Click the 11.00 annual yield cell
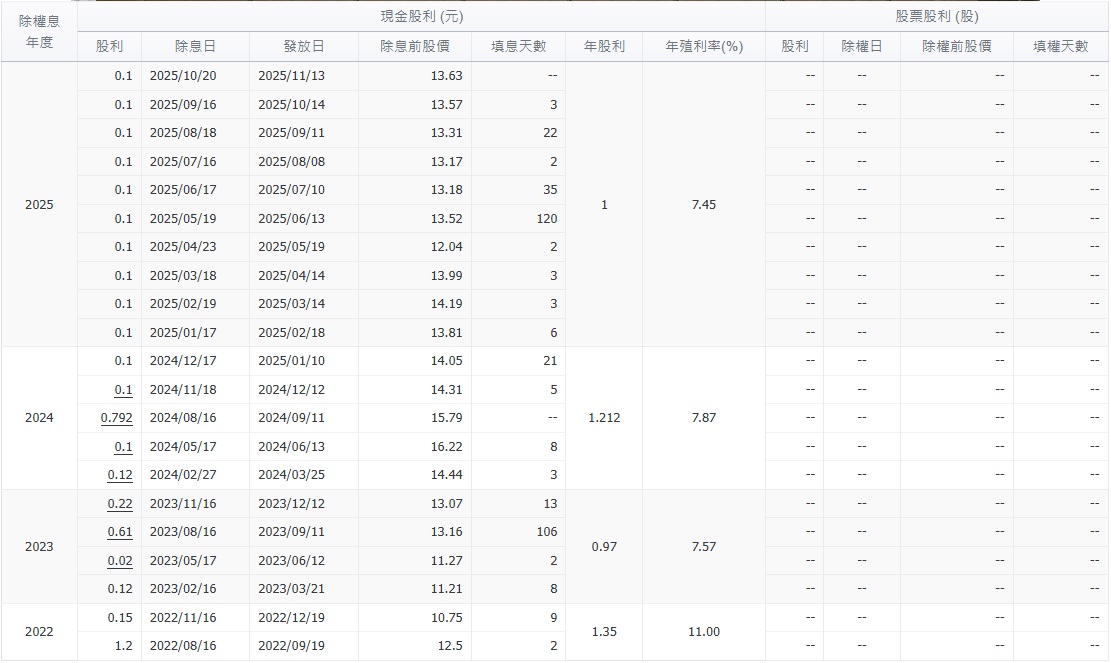The image size is (1111, 663). pos(704,632)
